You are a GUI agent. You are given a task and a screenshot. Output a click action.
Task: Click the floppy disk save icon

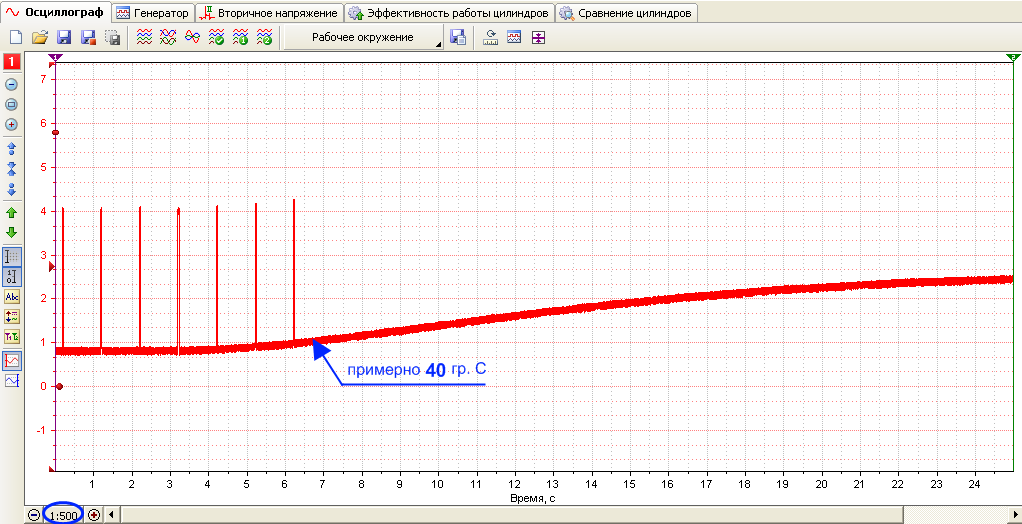tap(65, 38)
